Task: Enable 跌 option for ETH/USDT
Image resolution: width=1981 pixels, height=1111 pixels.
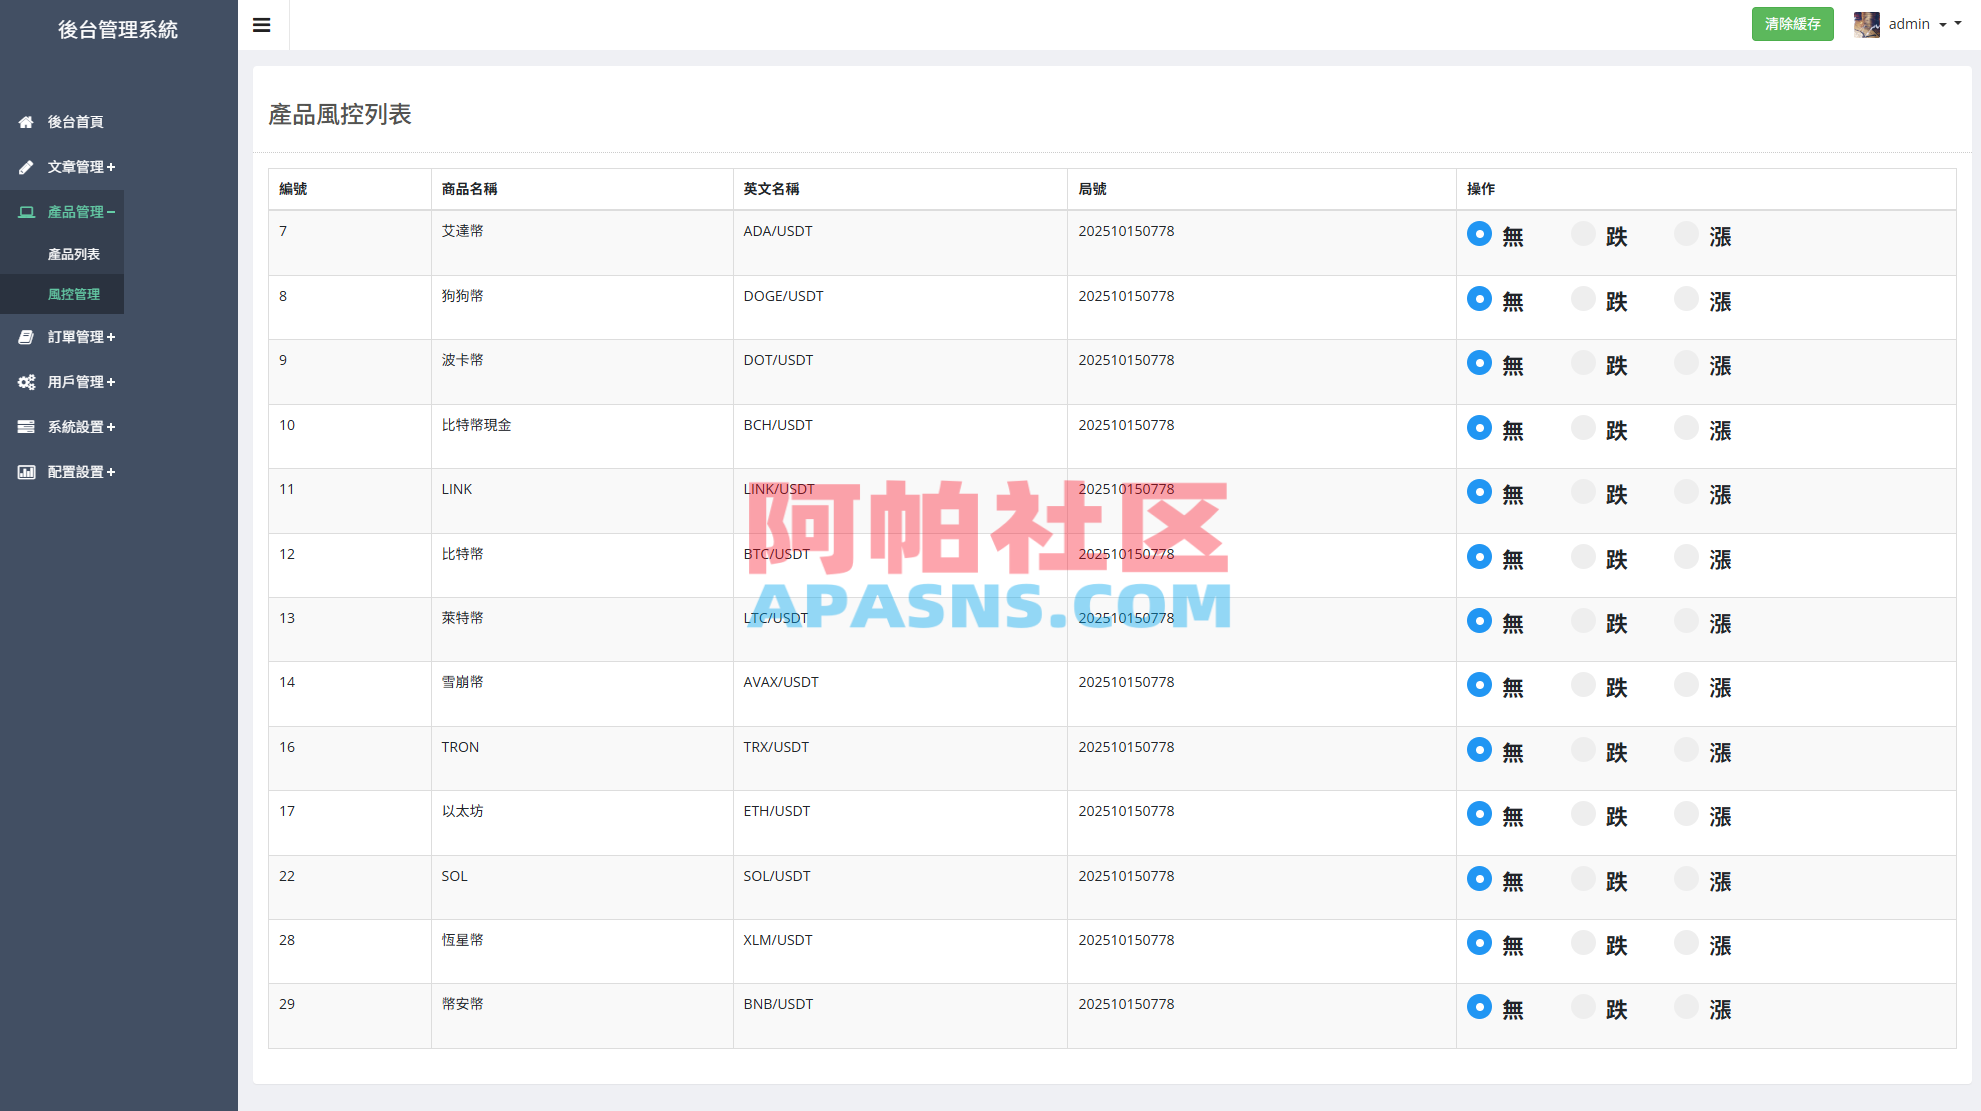Action: (1583, 813)
